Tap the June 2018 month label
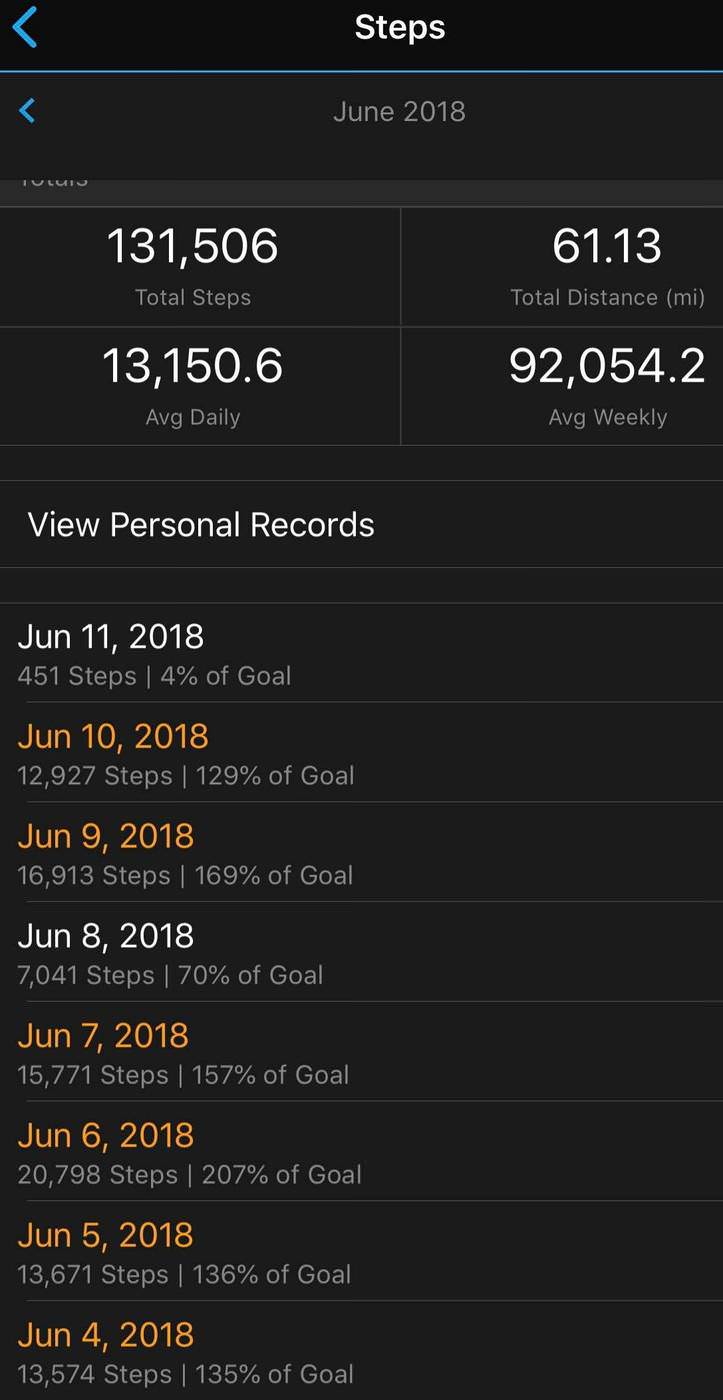 (399, 111)
